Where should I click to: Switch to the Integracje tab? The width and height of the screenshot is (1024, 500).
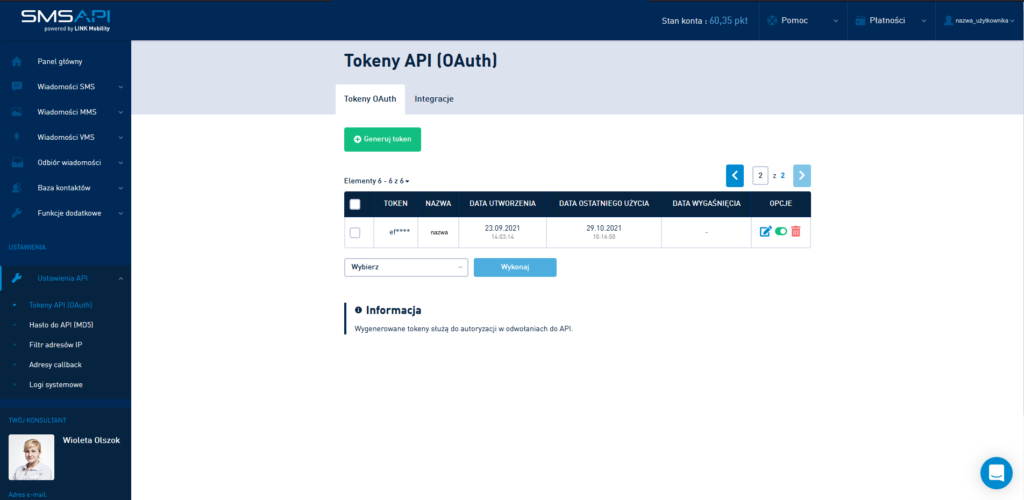coord(434,99)
